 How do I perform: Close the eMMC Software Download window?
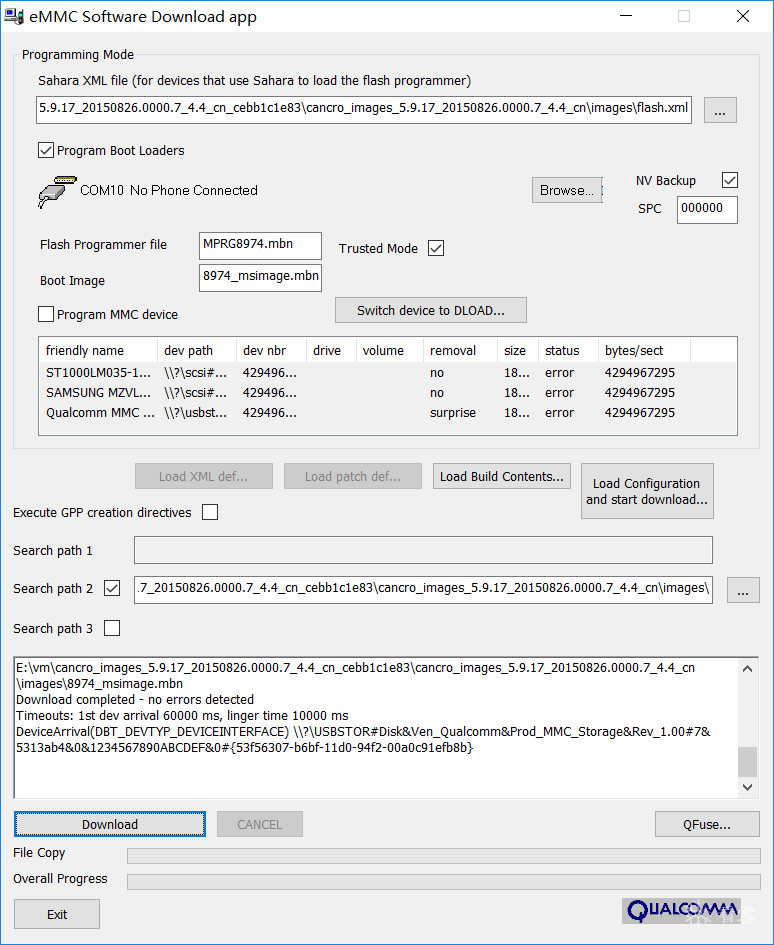point(743,16)
